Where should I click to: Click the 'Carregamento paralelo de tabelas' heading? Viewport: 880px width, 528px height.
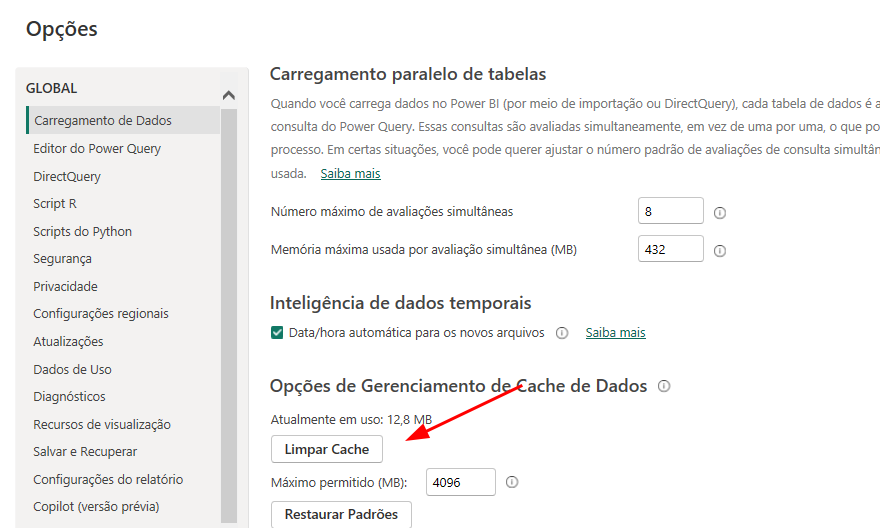coord(408,74)
